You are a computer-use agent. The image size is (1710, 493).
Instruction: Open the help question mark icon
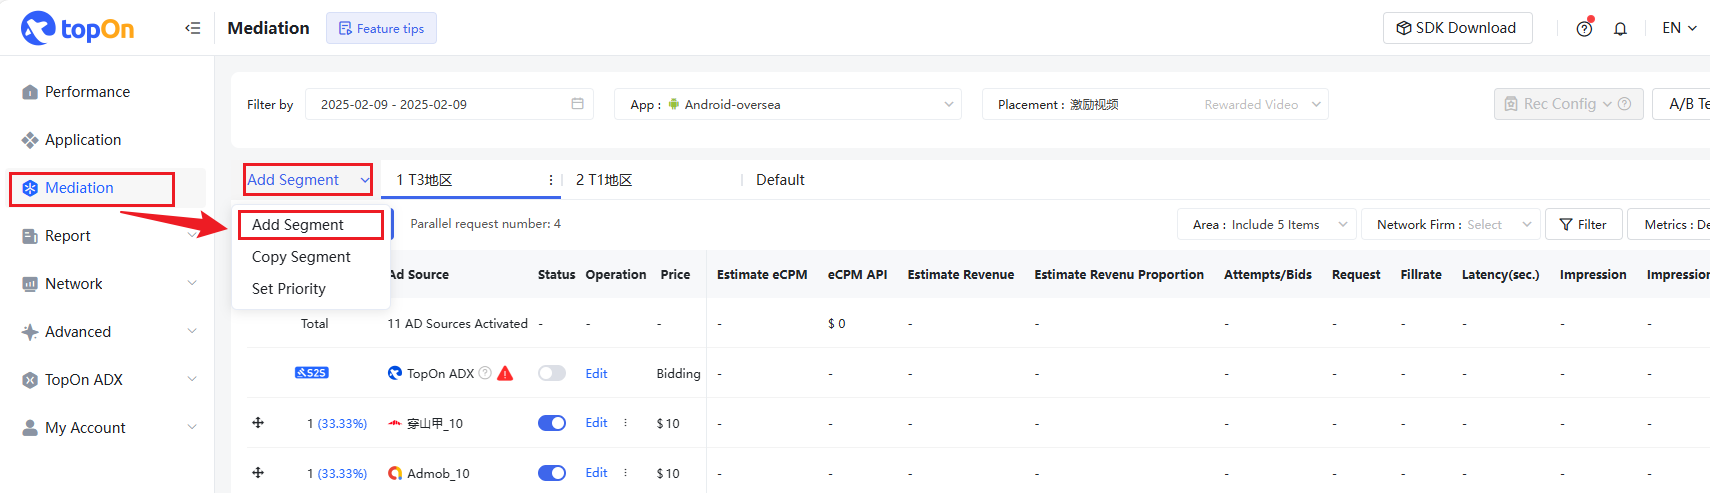pos(1584,29)
